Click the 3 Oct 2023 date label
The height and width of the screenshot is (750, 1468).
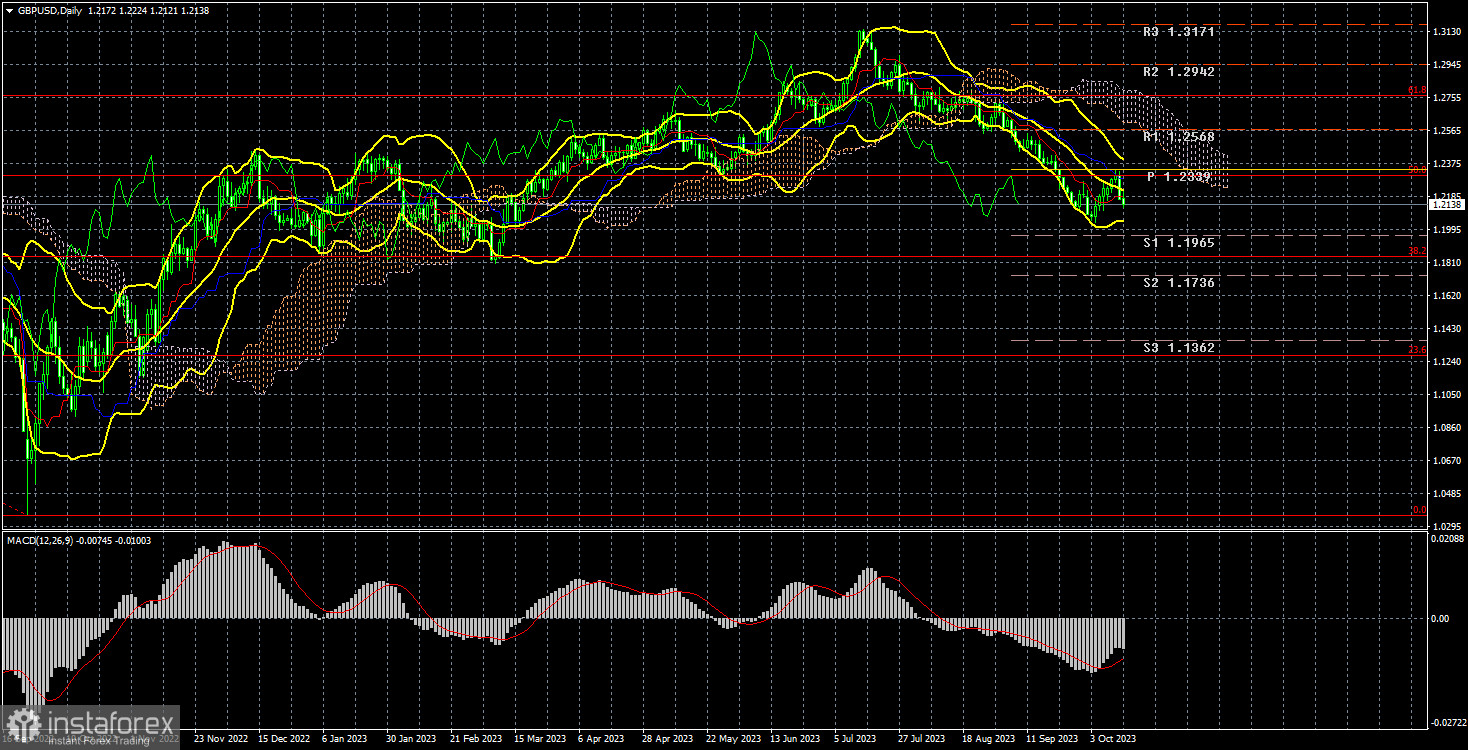click(x=1114, y=739)
